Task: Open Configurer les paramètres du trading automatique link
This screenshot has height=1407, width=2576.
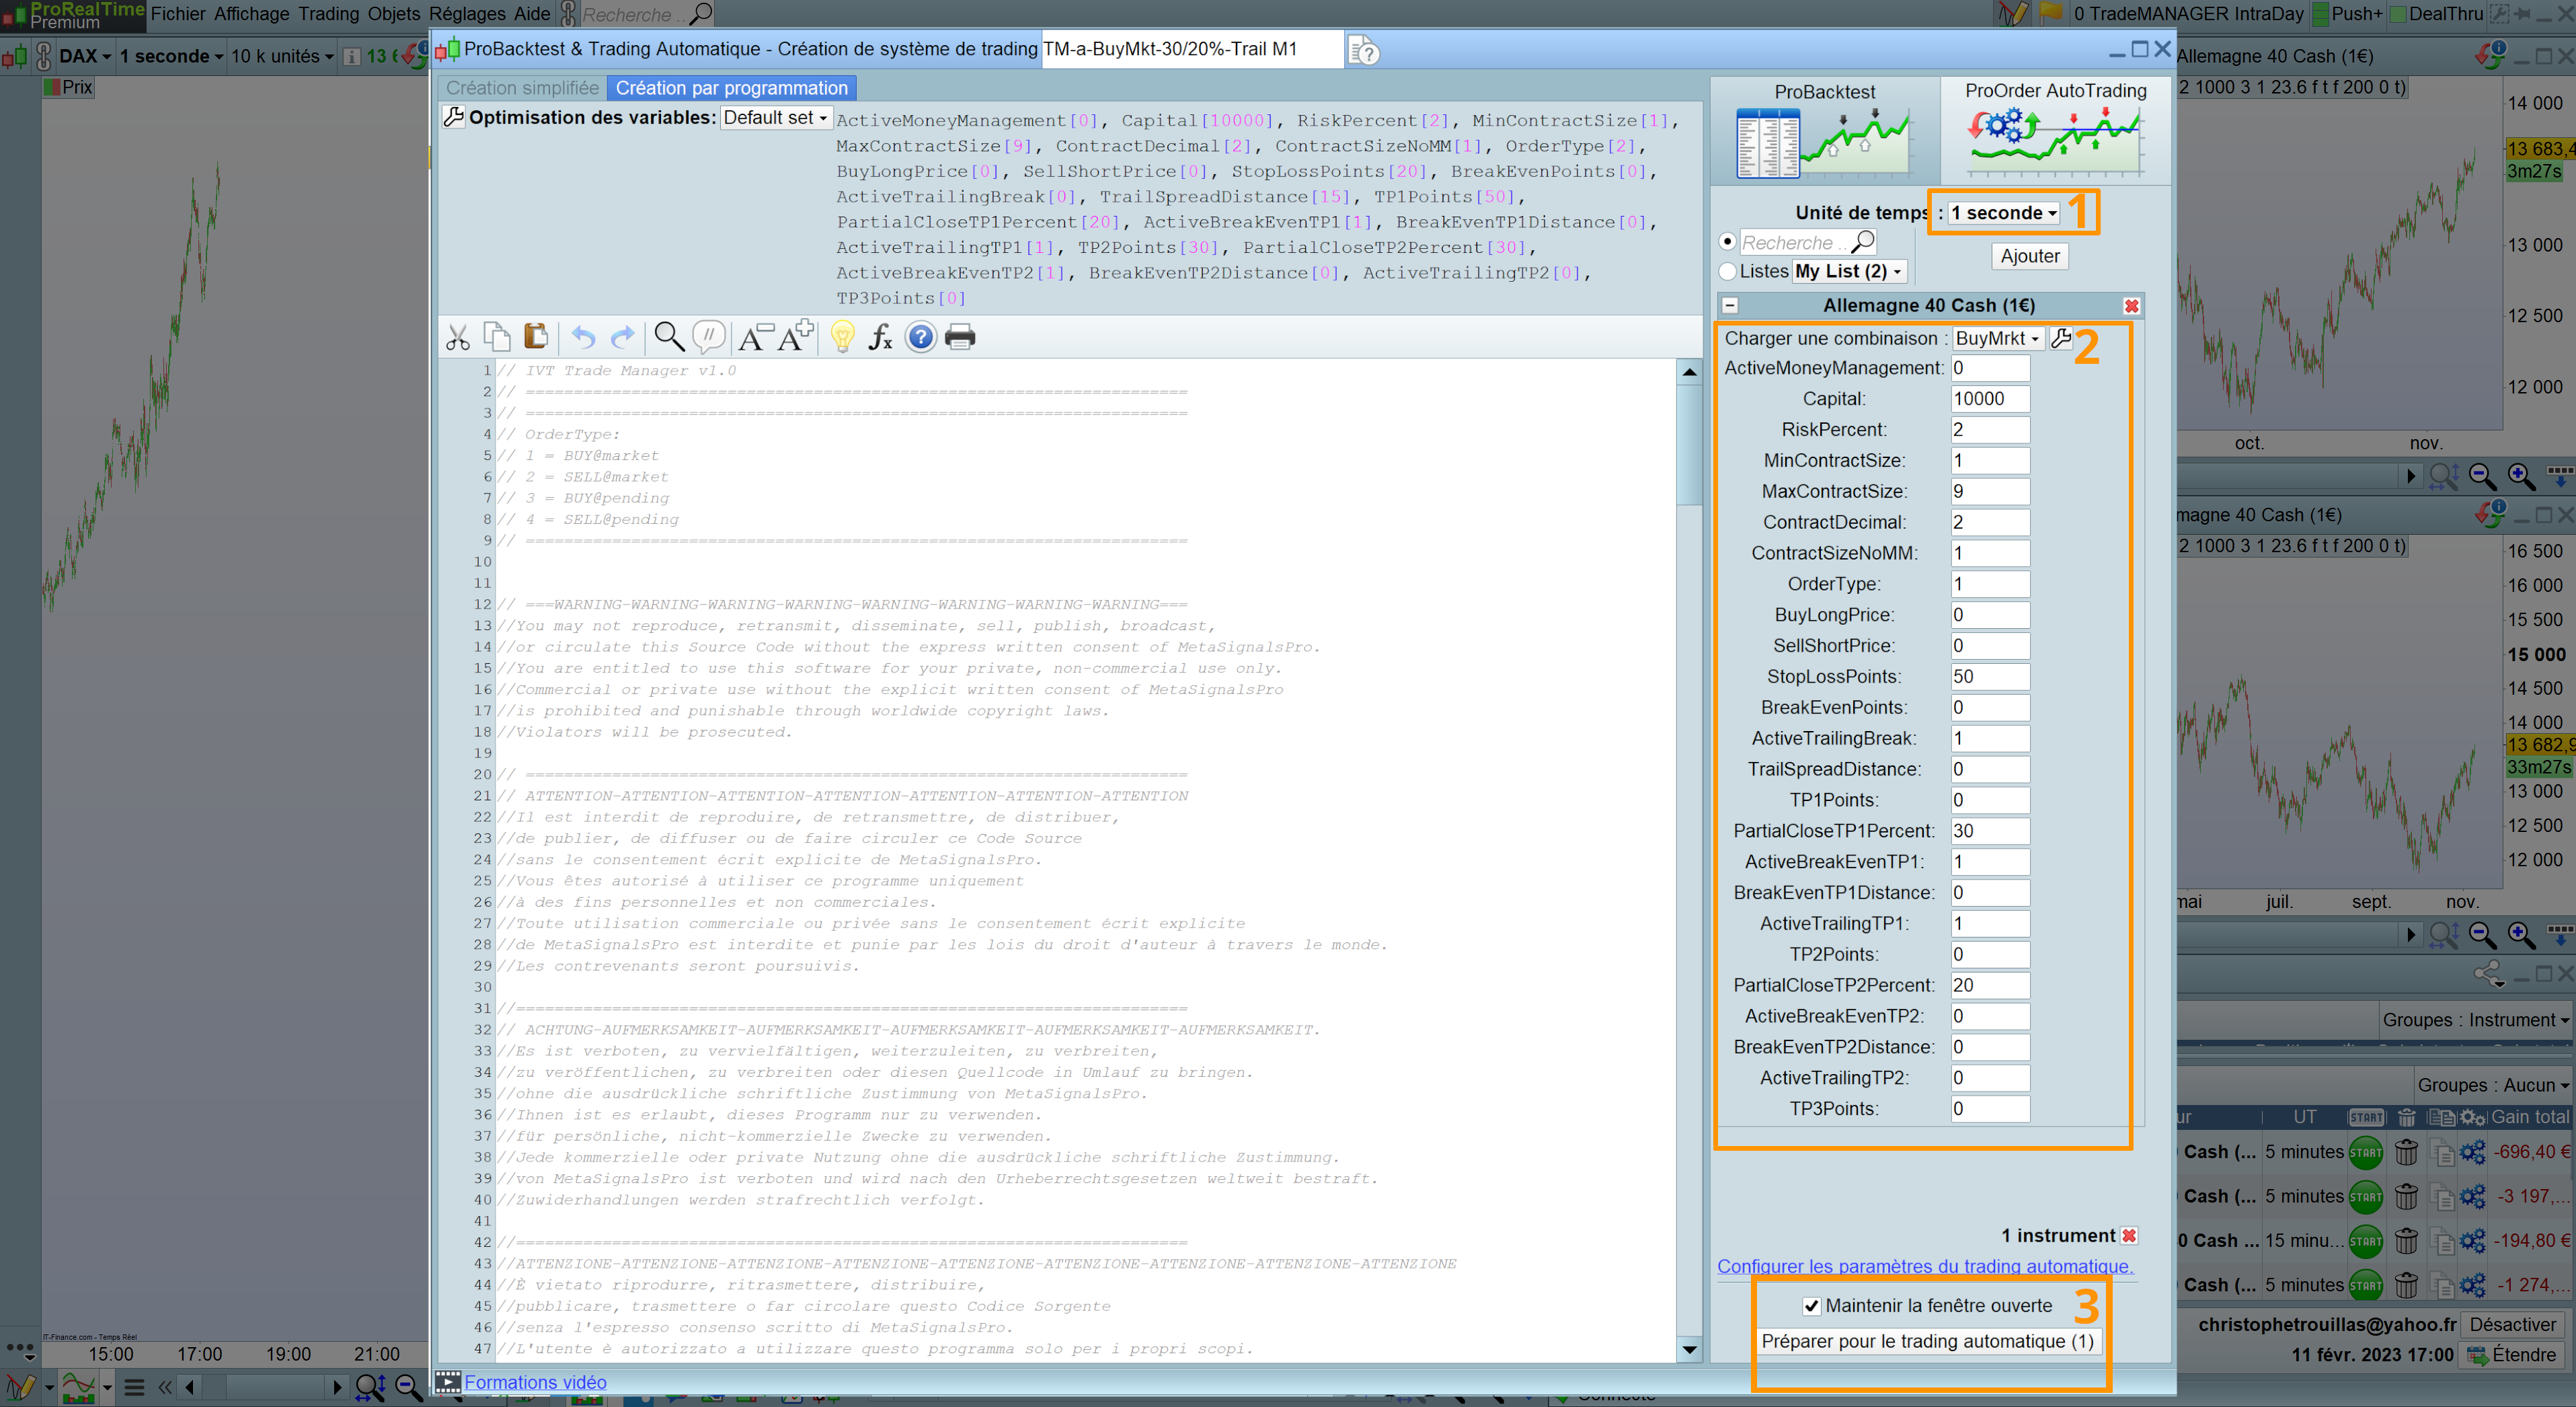Action: coord(1925,1266)
